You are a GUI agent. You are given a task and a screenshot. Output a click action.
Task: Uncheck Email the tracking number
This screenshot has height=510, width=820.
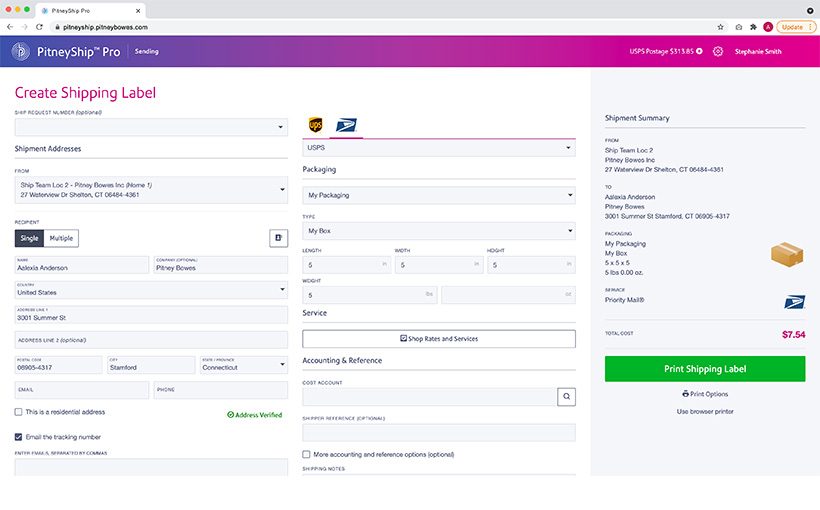click(x=18, y=437)
